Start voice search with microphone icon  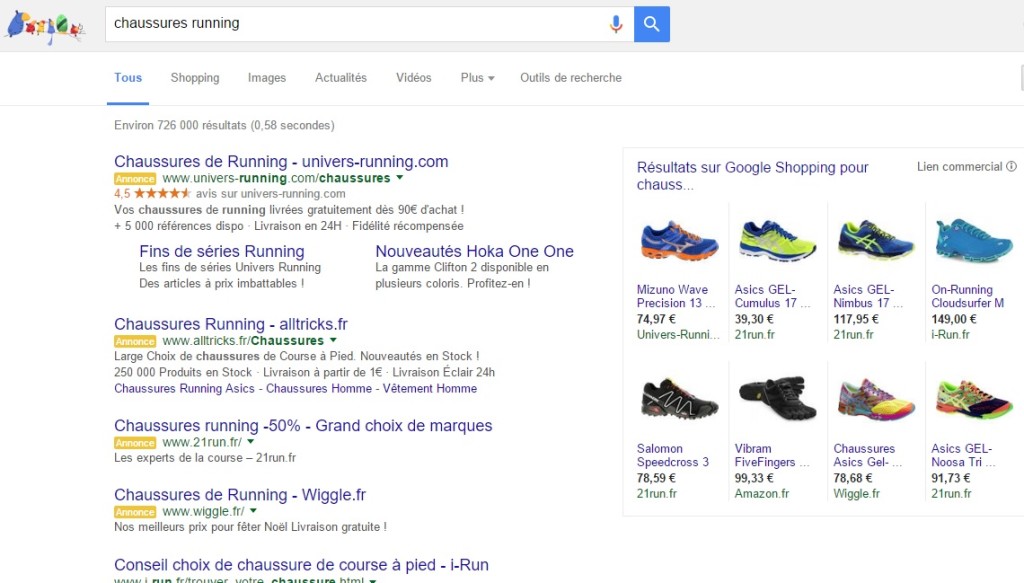[615, 24]
